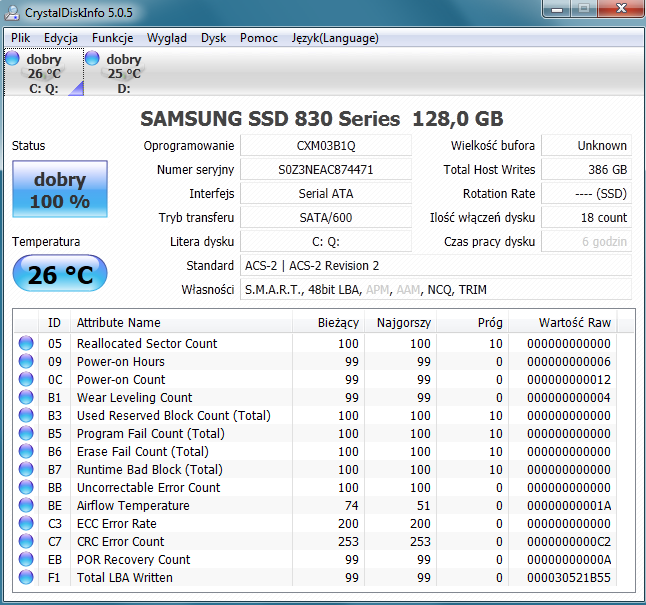Click raw value 00030521B55 of Total LBA Written
The width and height of the screenshot is (646, 605).
(x=569, y=577)
